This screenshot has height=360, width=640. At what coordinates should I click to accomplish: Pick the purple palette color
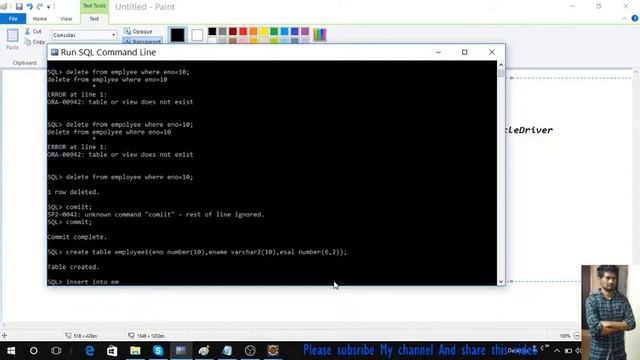coord(305,31)
